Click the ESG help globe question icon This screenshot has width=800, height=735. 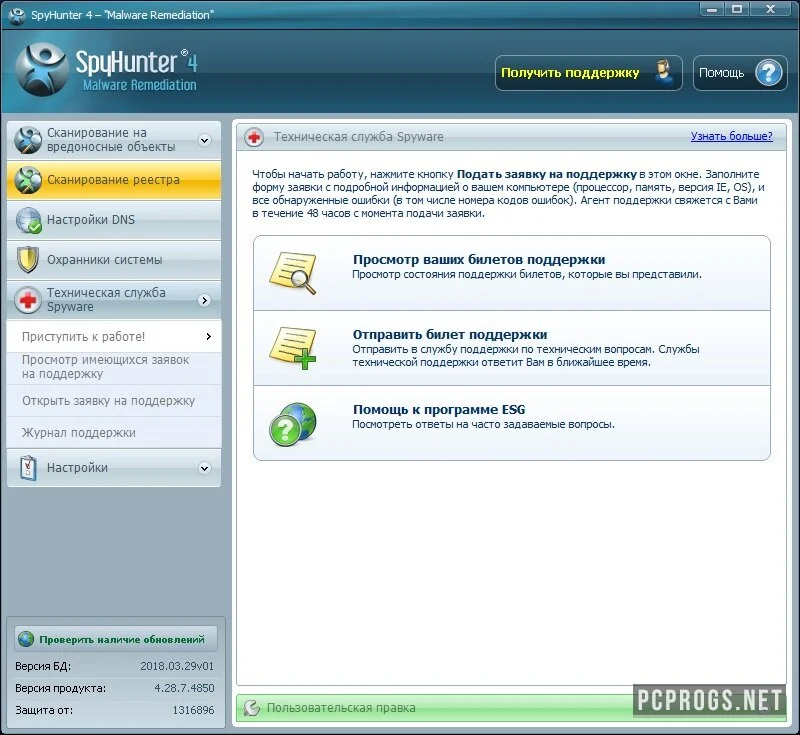(293, 424)
